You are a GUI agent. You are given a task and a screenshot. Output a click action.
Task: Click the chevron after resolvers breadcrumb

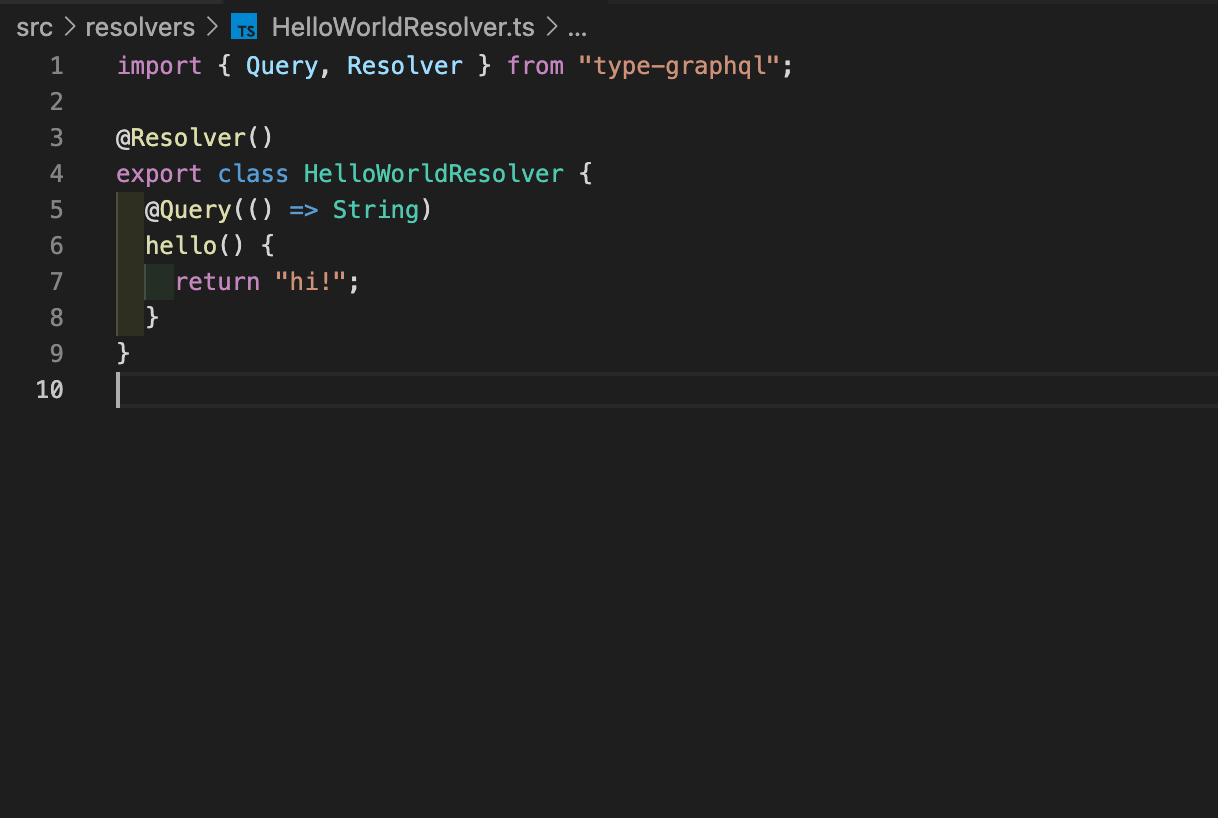click(x=211, y=27)
